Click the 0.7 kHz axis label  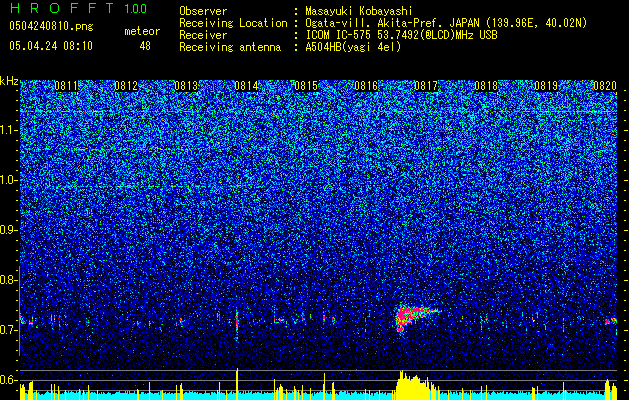point(9,330)
